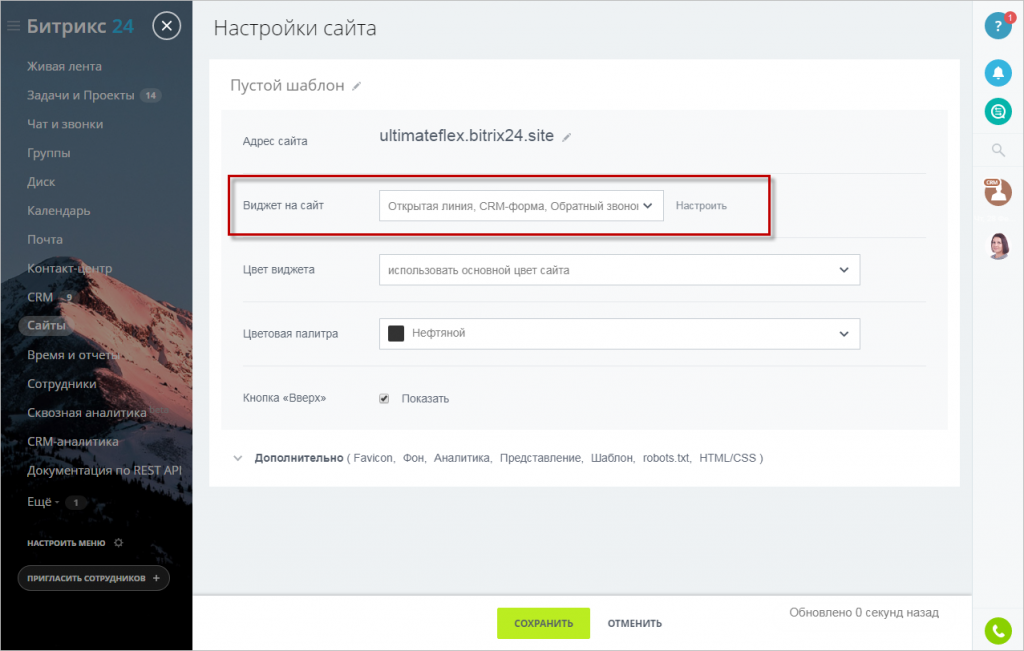Open the menu settings gear icon
The width and height of the screenshot is (1024, 651).
click(x=118, y=543)
